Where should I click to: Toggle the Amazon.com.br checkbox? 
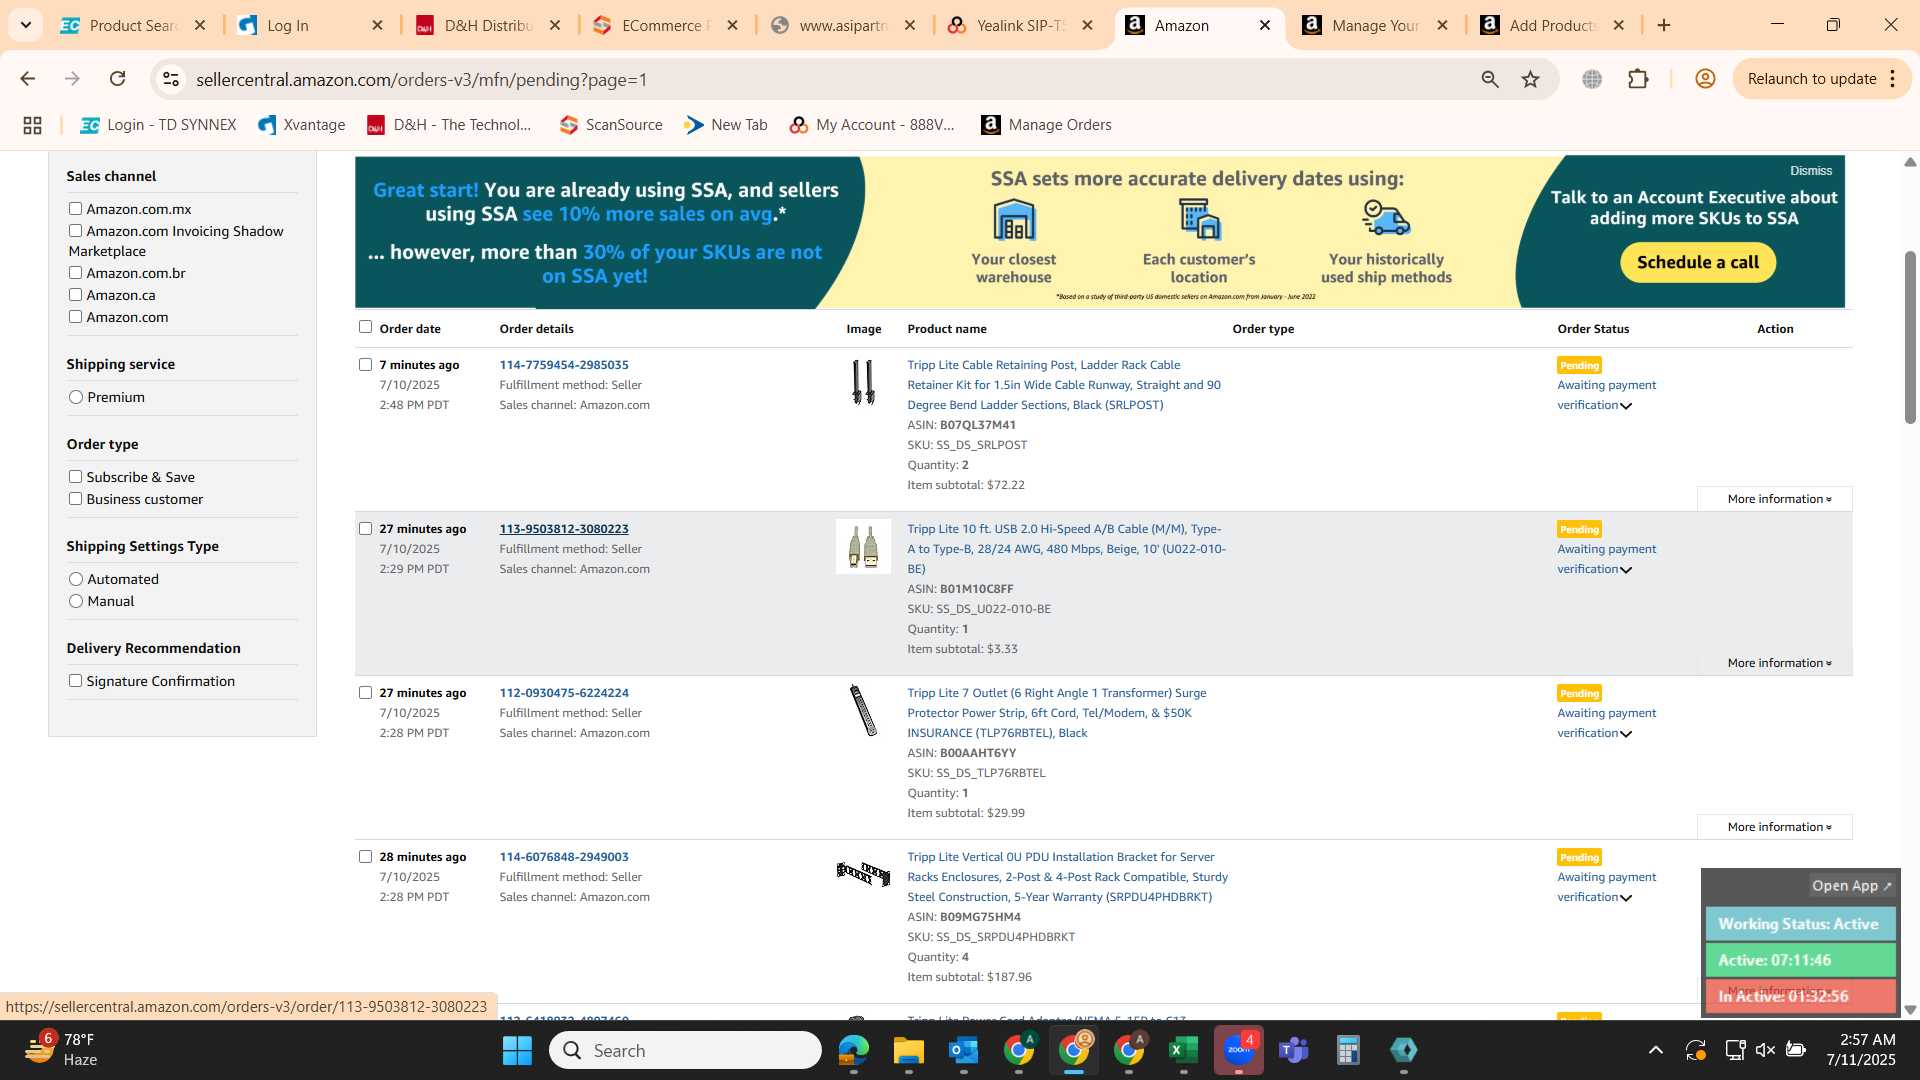75,272
